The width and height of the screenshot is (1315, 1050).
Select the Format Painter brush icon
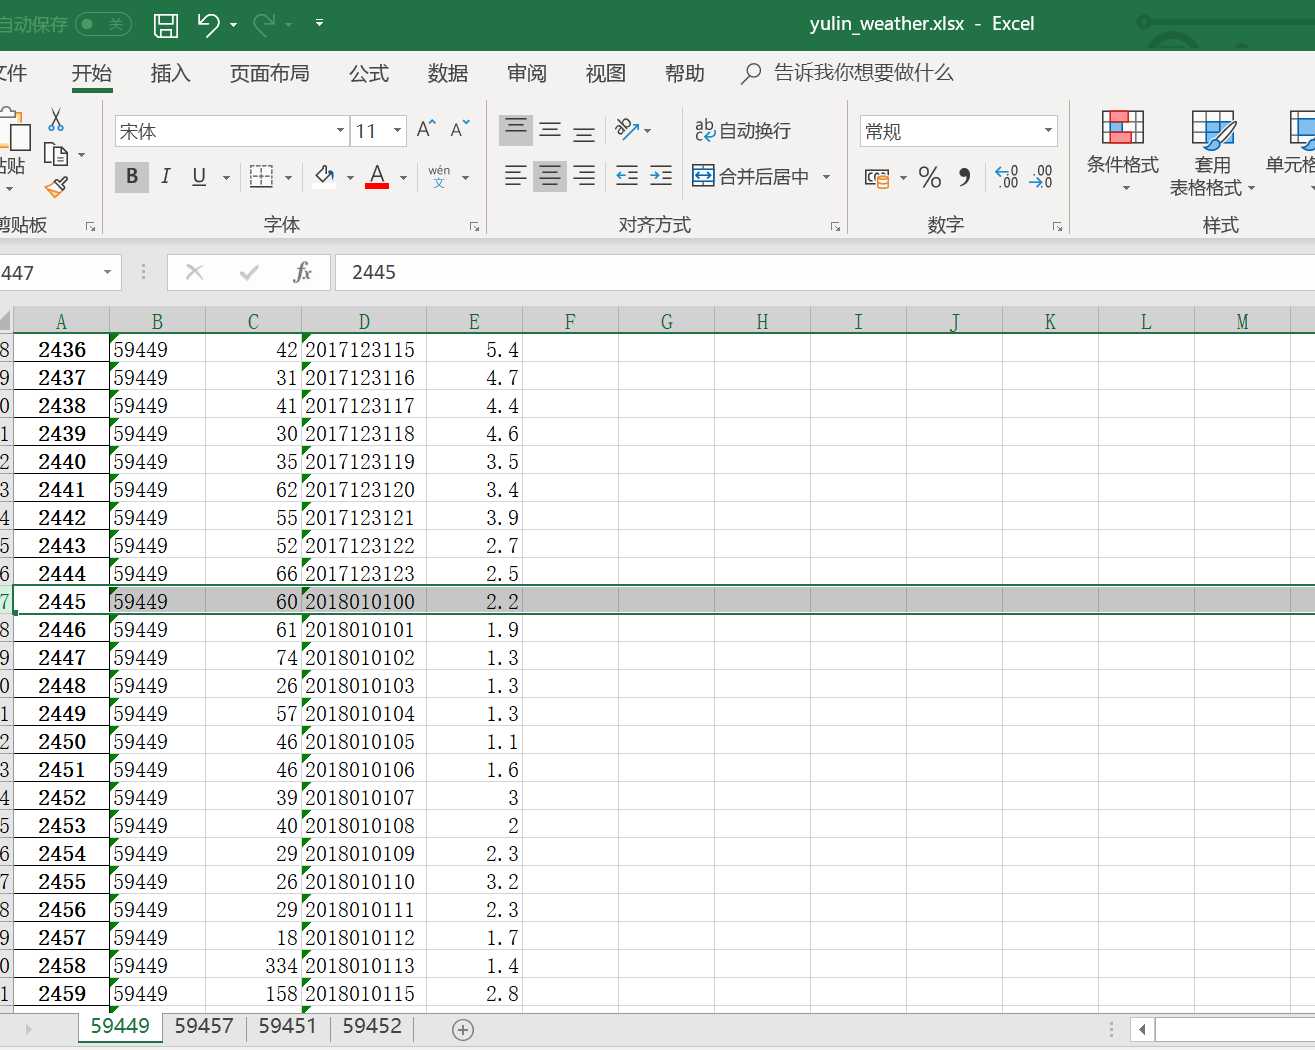(x=56, y=187)
